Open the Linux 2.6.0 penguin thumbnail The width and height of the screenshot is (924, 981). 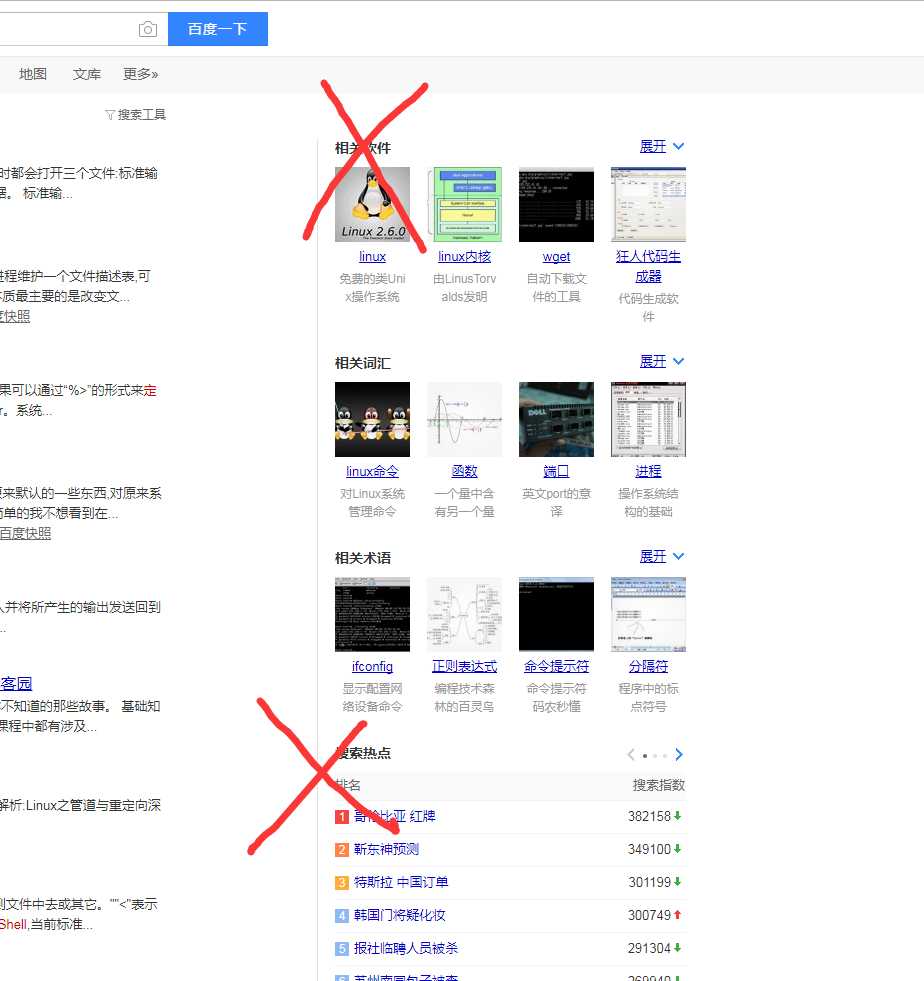click(x=372, y=205)
